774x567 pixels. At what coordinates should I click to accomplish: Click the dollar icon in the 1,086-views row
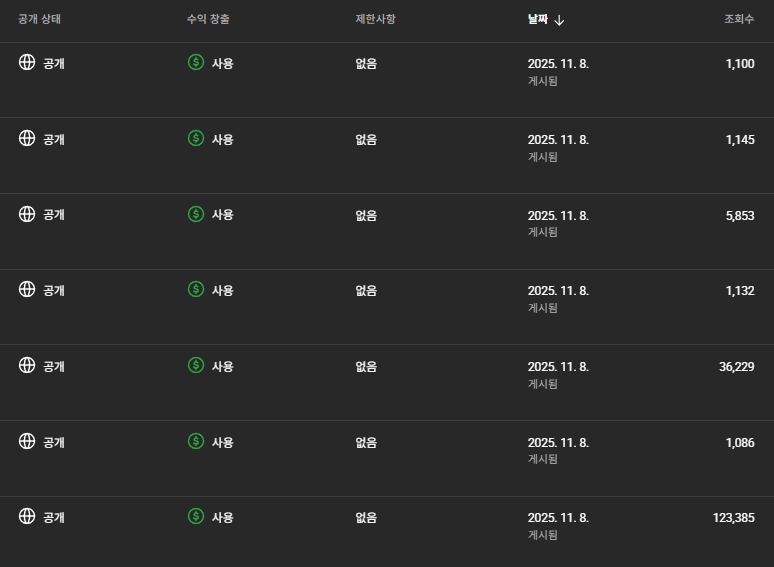196,442
